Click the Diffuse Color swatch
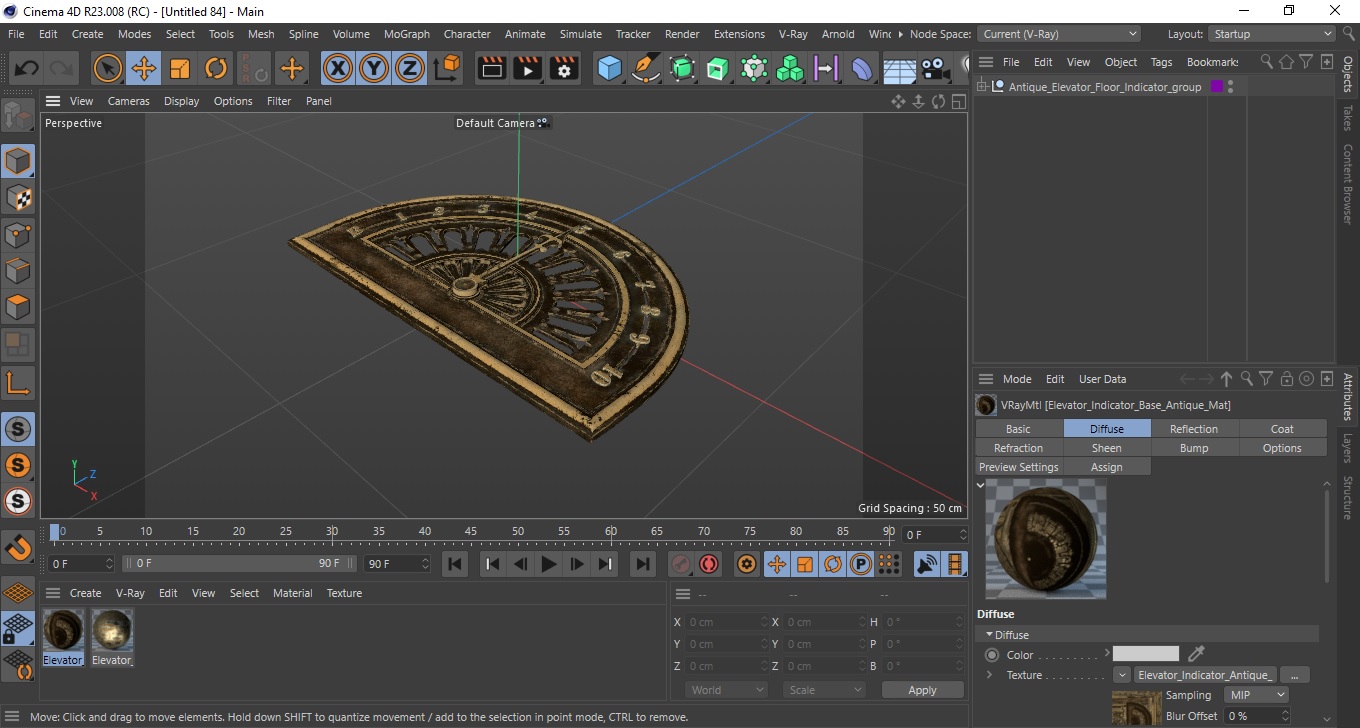The height and width of the screenshot is (728, 1360). point(1146,655)
